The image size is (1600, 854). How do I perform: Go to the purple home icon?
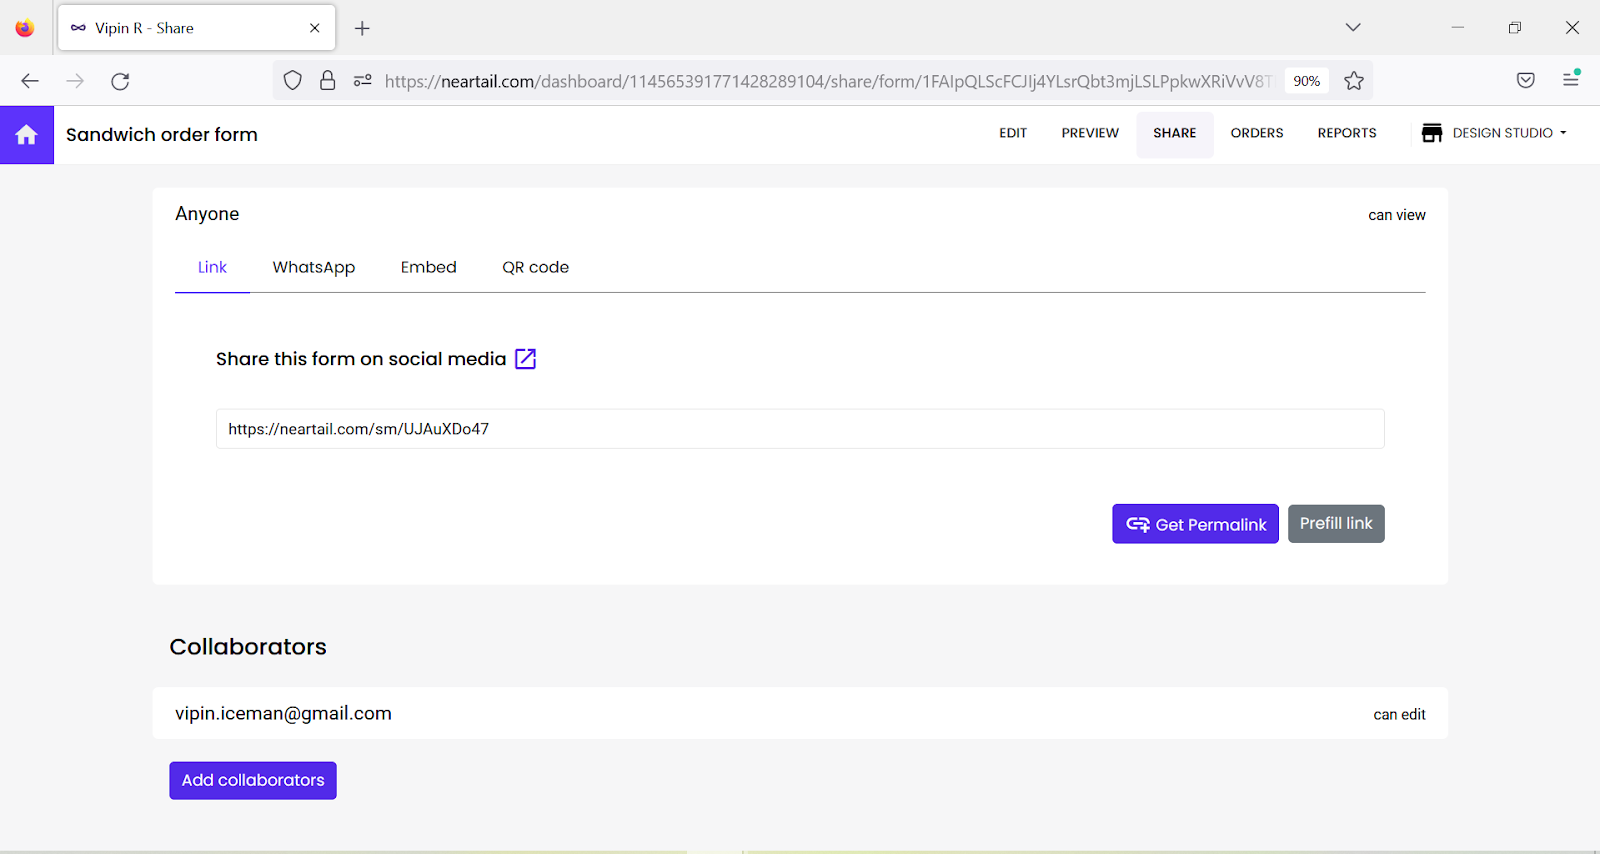click(27, 135)
